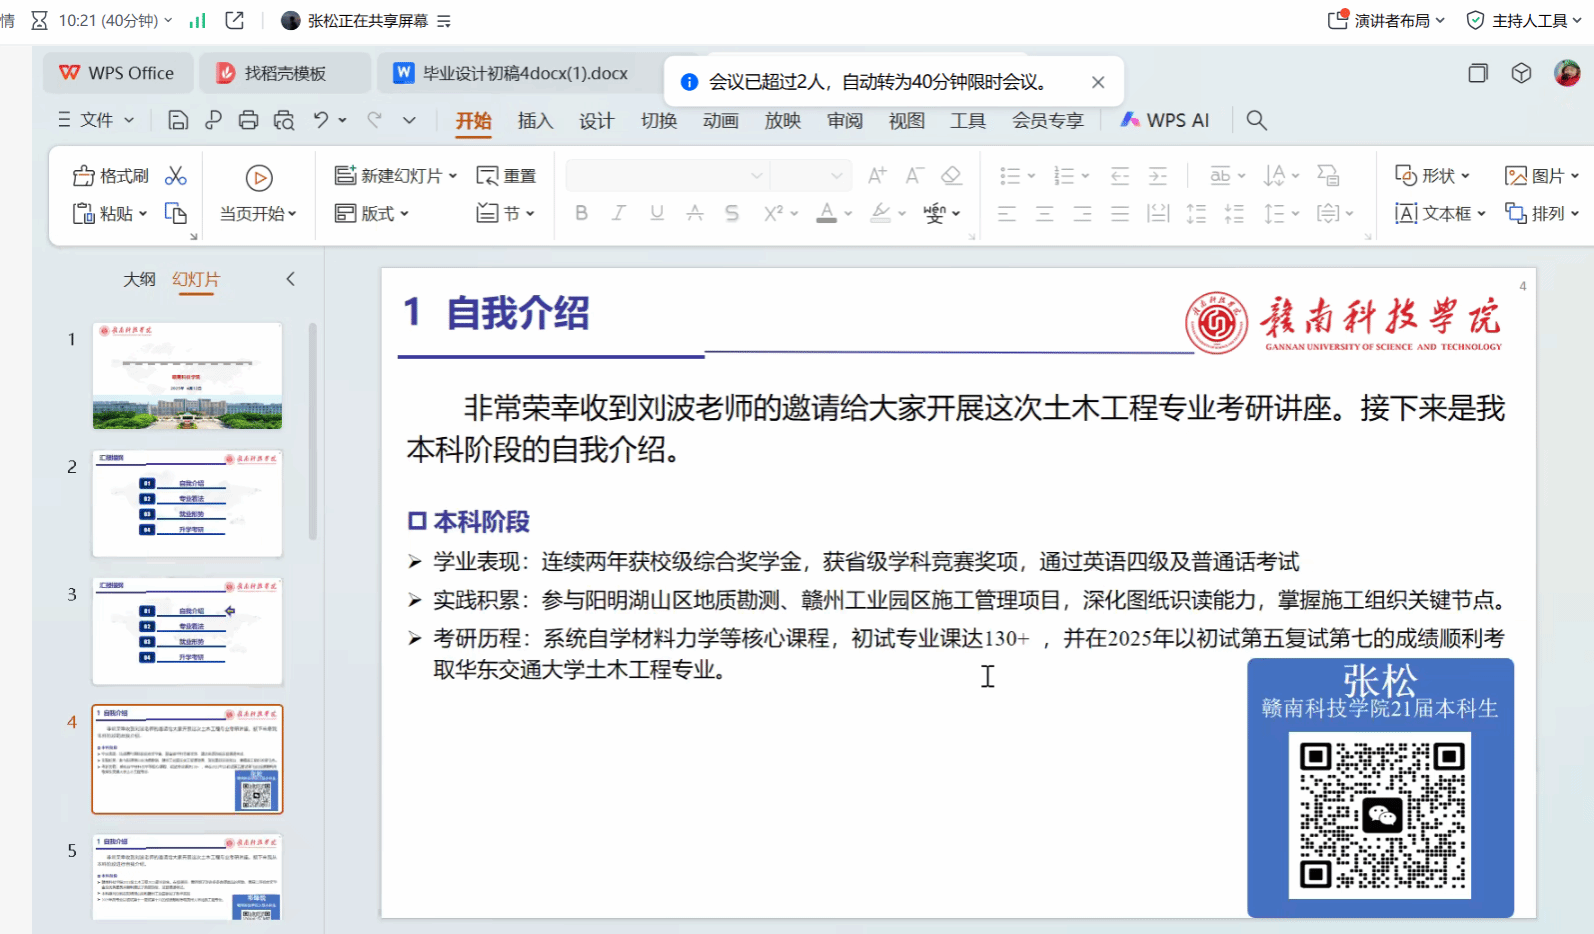This screenshot has height=934, width=1594.
Task: Open the File (文件) menu button
Action: [x=96, y=120]
